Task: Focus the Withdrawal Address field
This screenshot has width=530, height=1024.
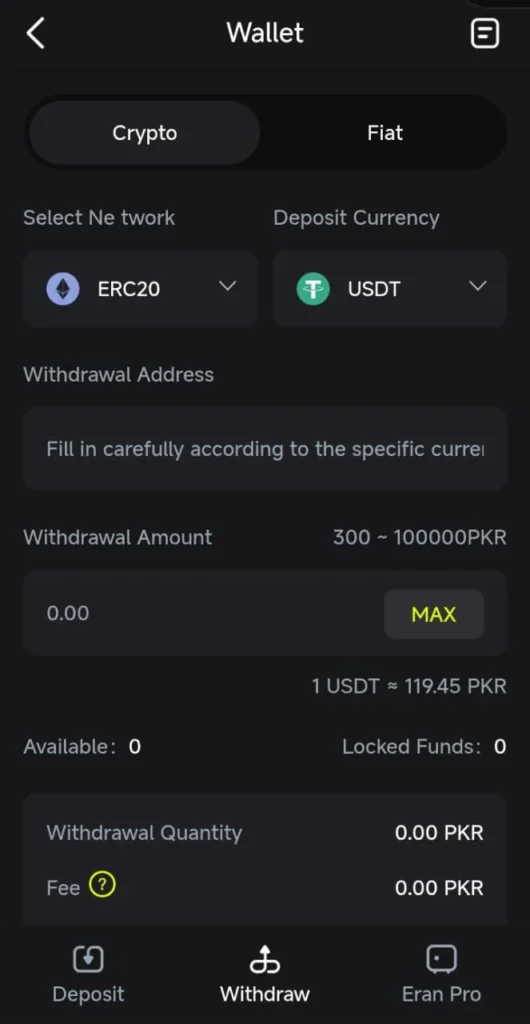Action: [x=265, y=449]
